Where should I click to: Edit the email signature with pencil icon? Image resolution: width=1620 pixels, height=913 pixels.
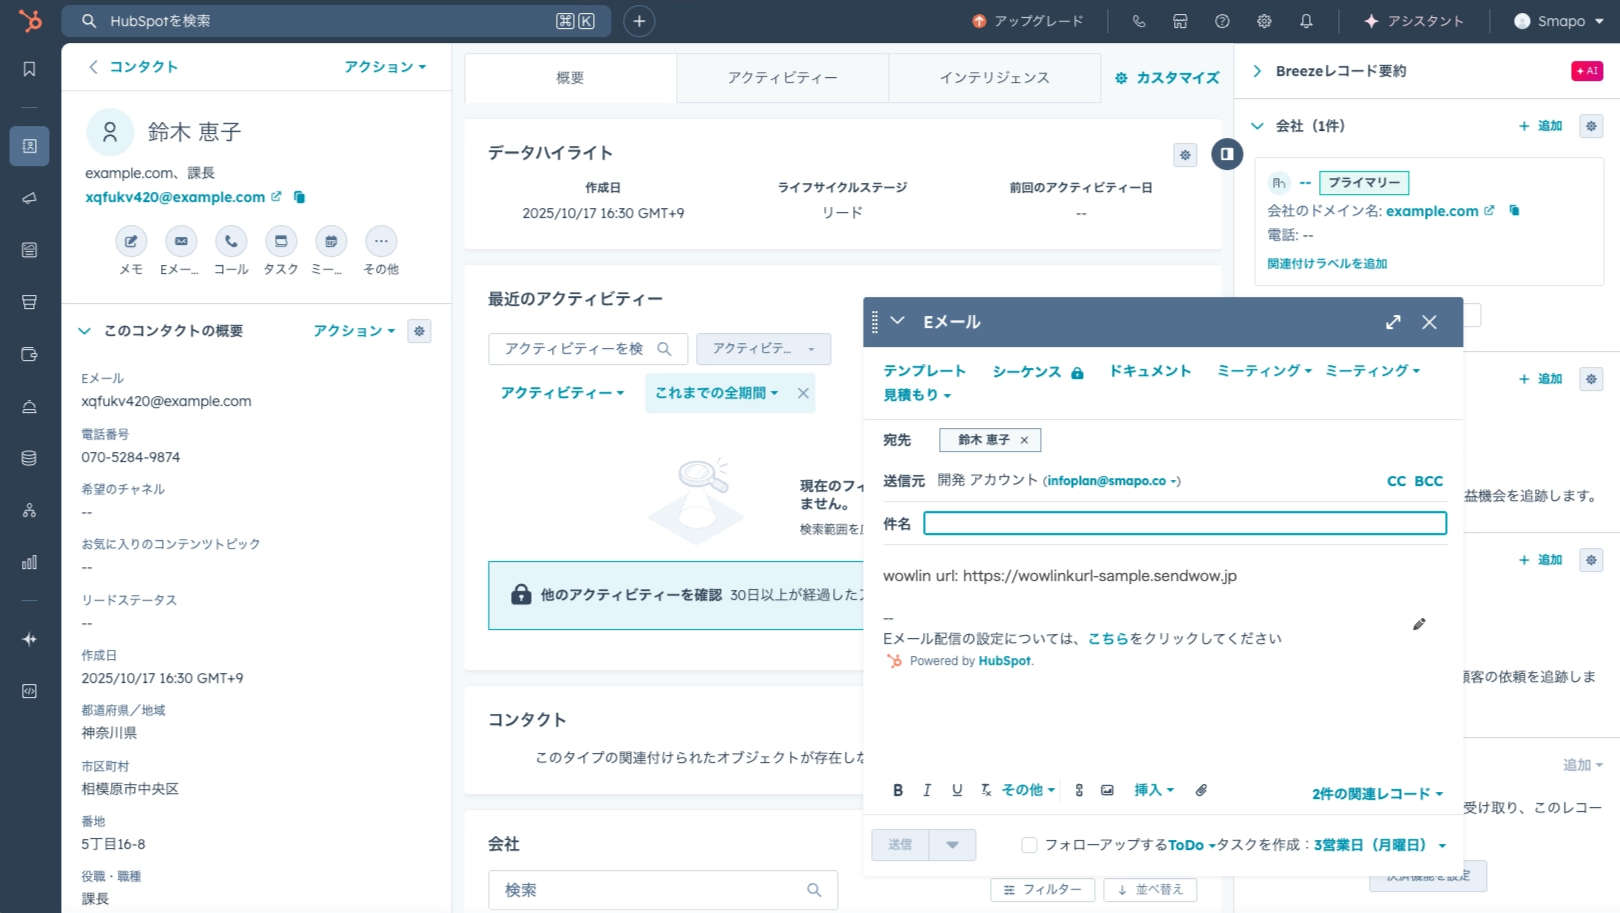tap(1419, 624)
